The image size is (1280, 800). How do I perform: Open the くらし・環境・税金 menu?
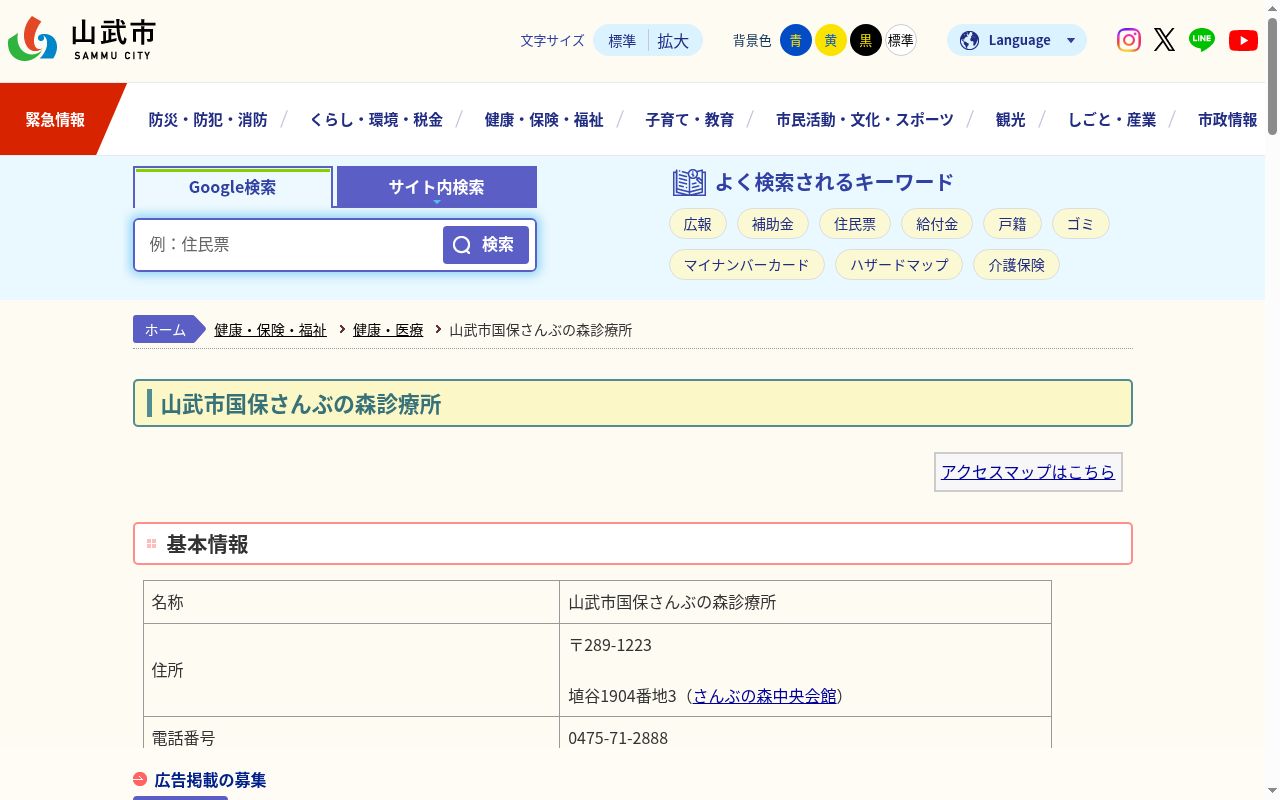tap(376, 119)
